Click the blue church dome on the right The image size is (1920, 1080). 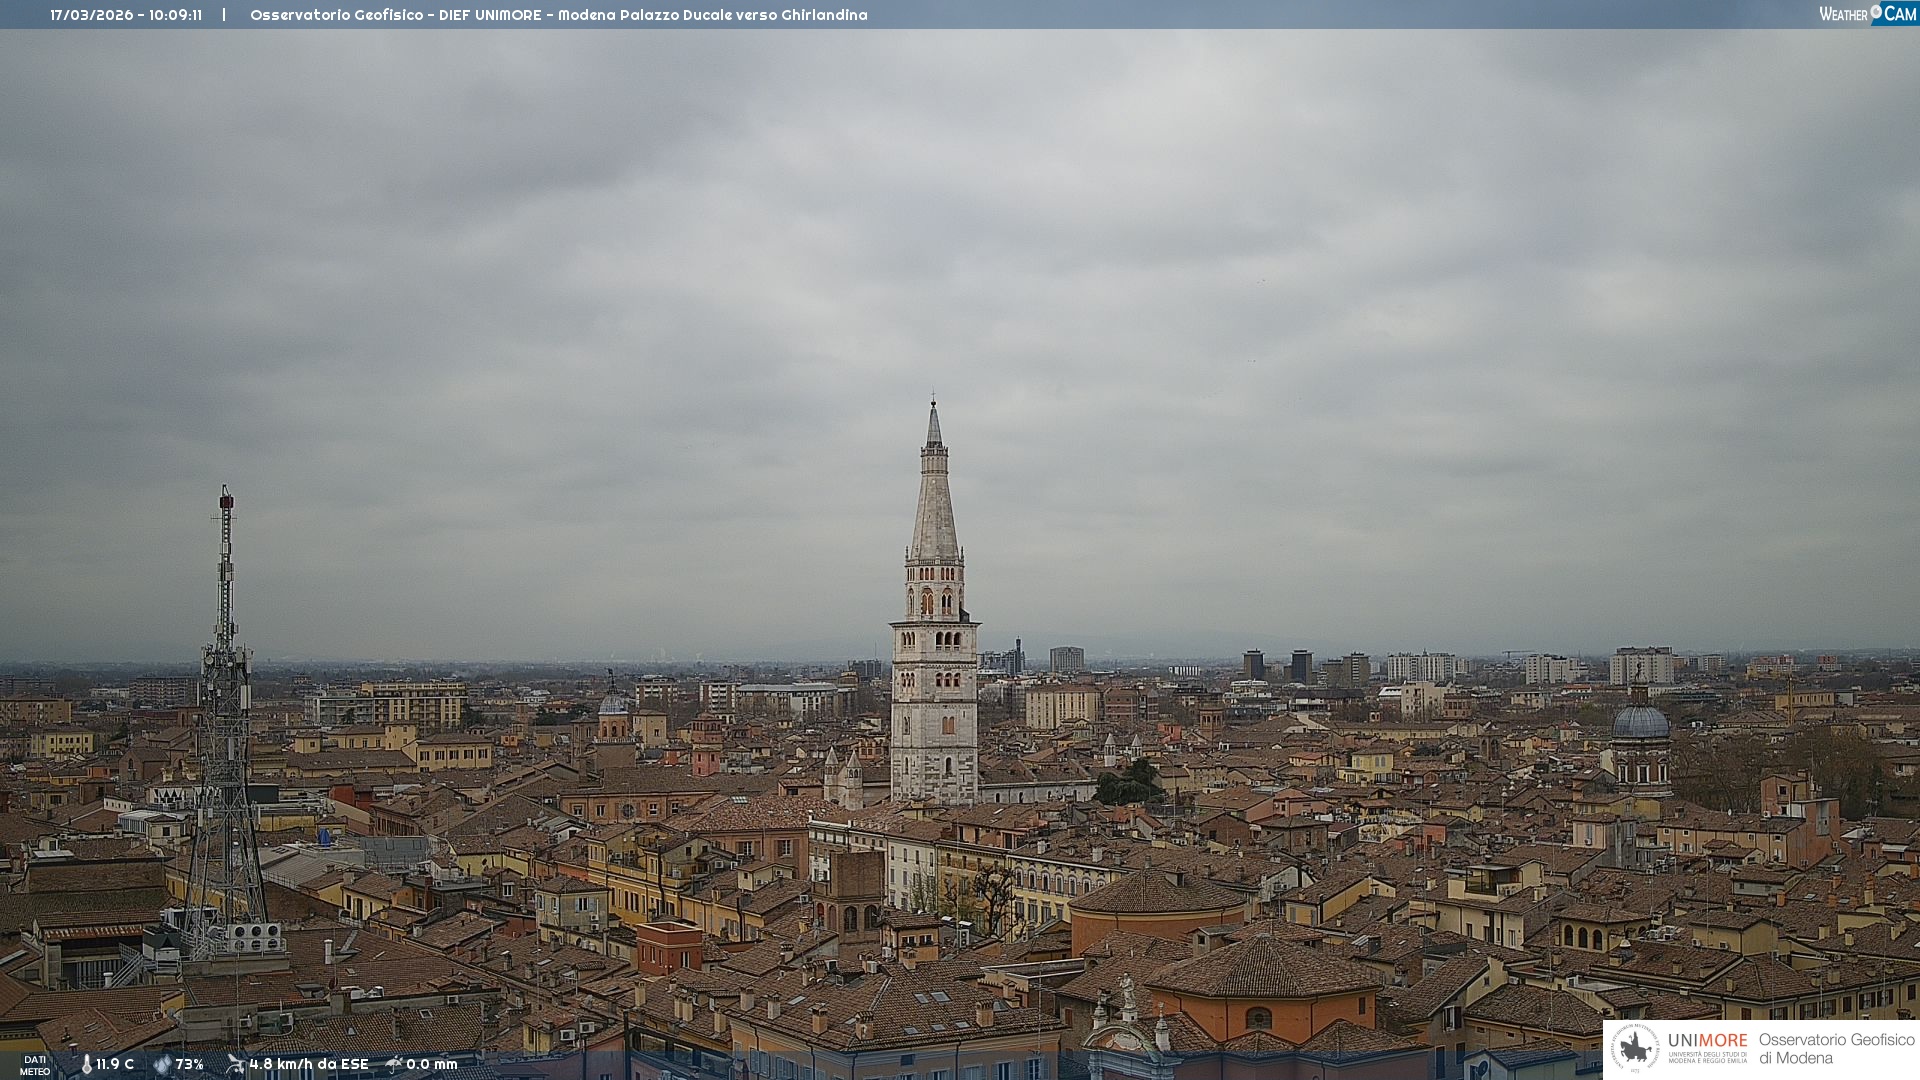pyautogui.click(x=1640, y=723)
